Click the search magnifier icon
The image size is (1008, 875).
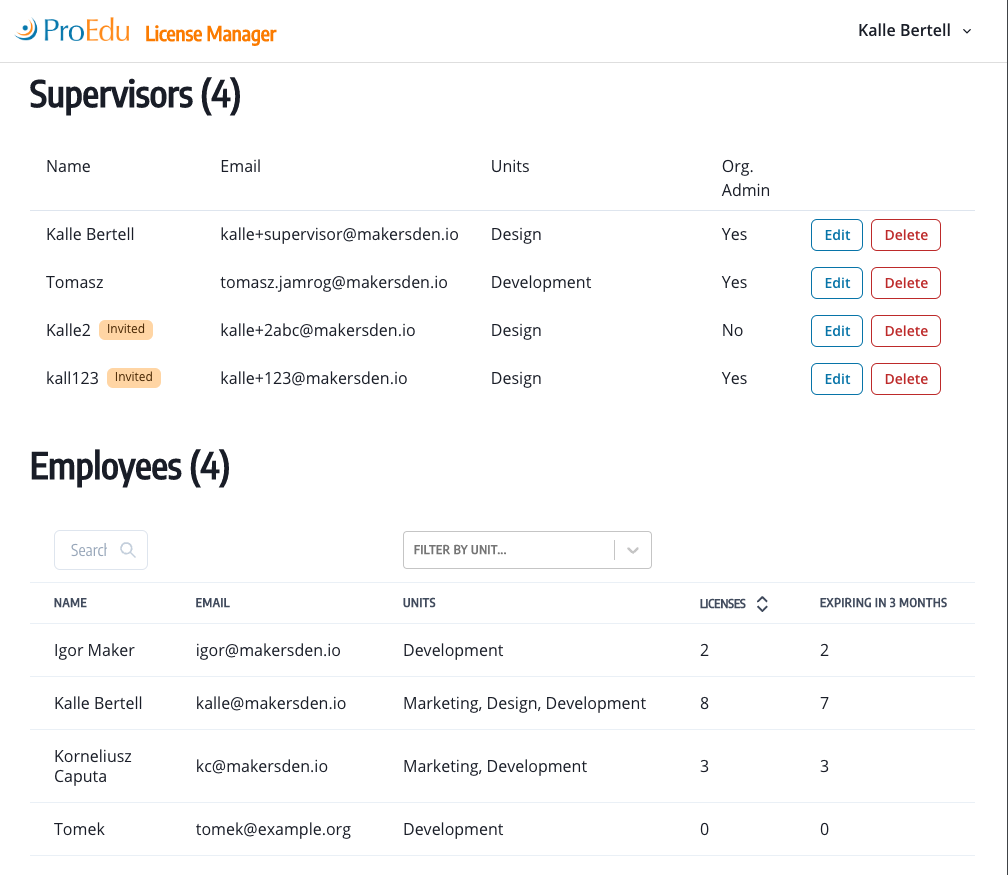coord(127,550)
